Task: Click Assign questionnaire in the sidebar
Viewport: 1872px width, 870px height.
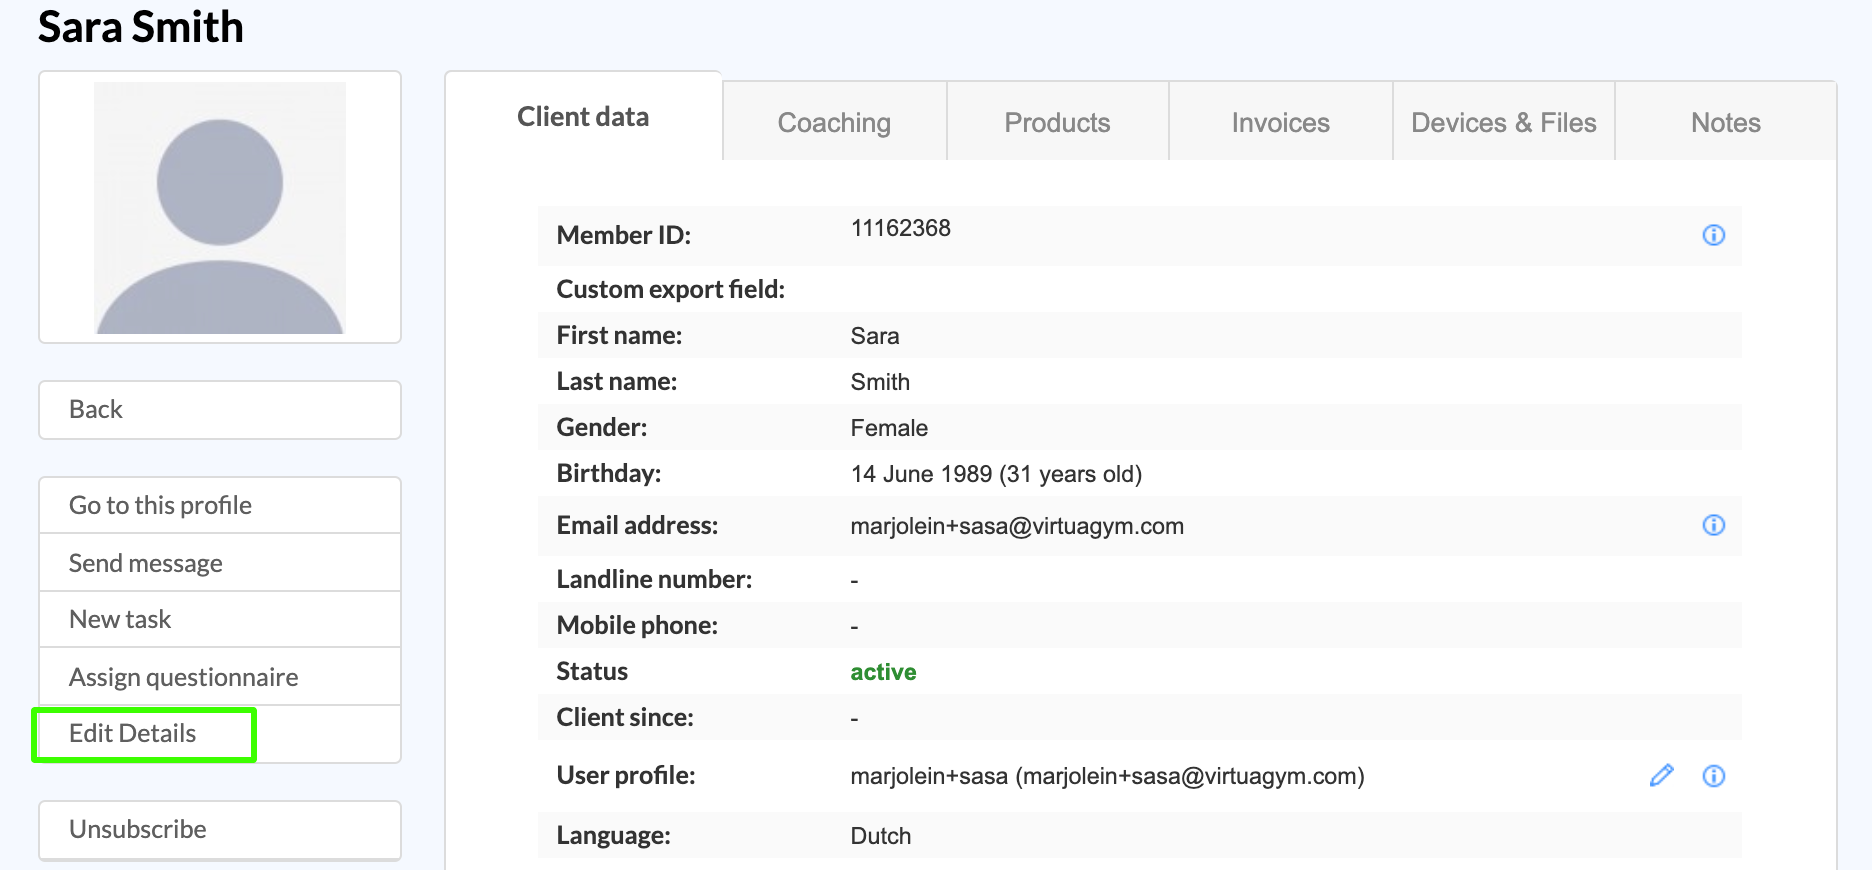Action: (220, 677)
